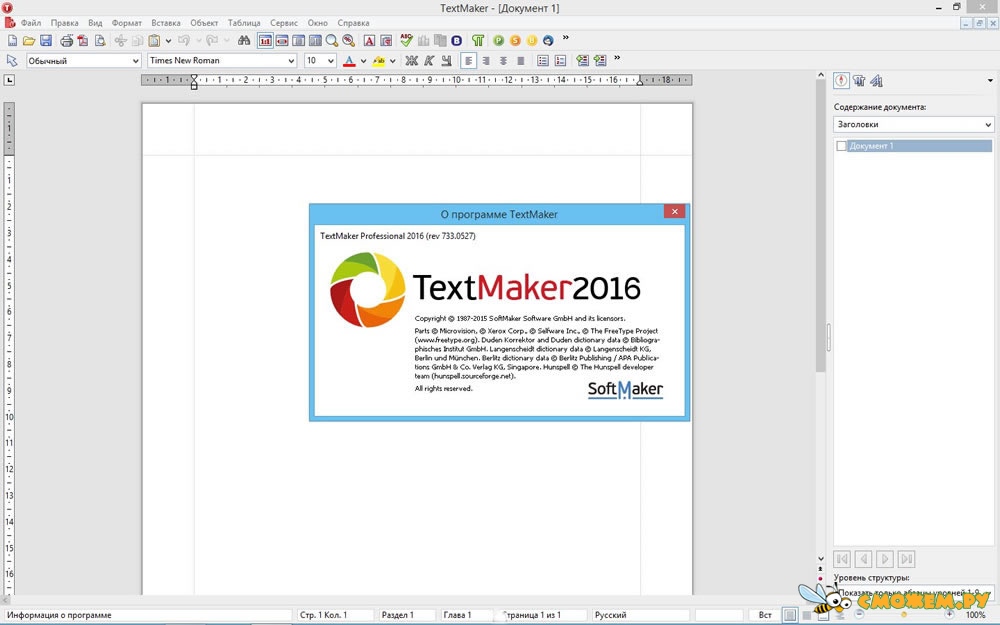1000x625 pixels.
Task: Increase indent with the toolbar icon
Action: pyautogui.click(x=600, y=61)
